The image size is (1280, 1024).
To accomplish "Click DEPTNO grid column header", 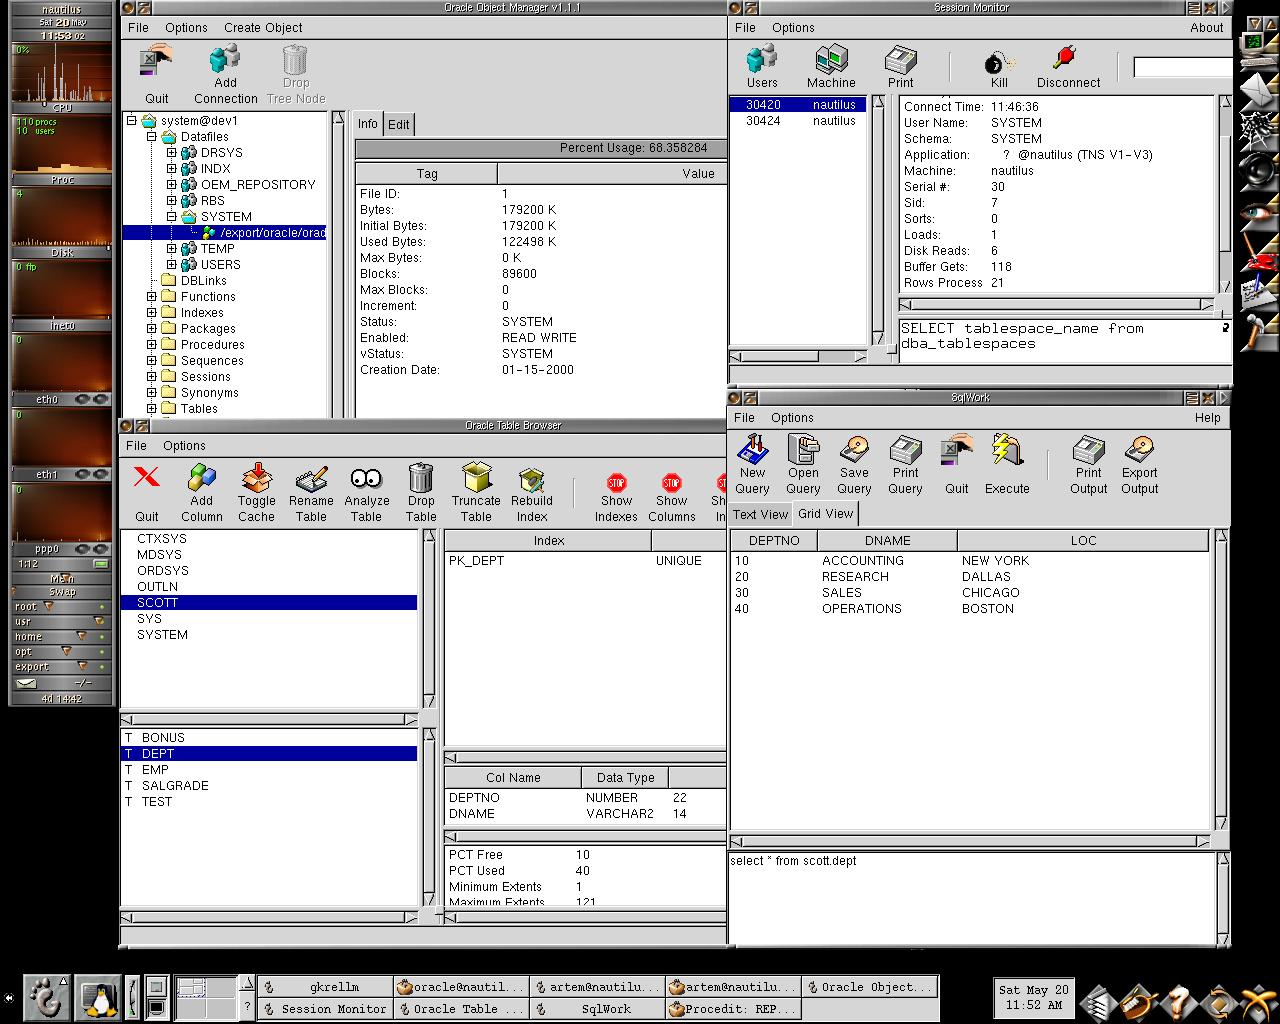I will (x=774, y=541).
